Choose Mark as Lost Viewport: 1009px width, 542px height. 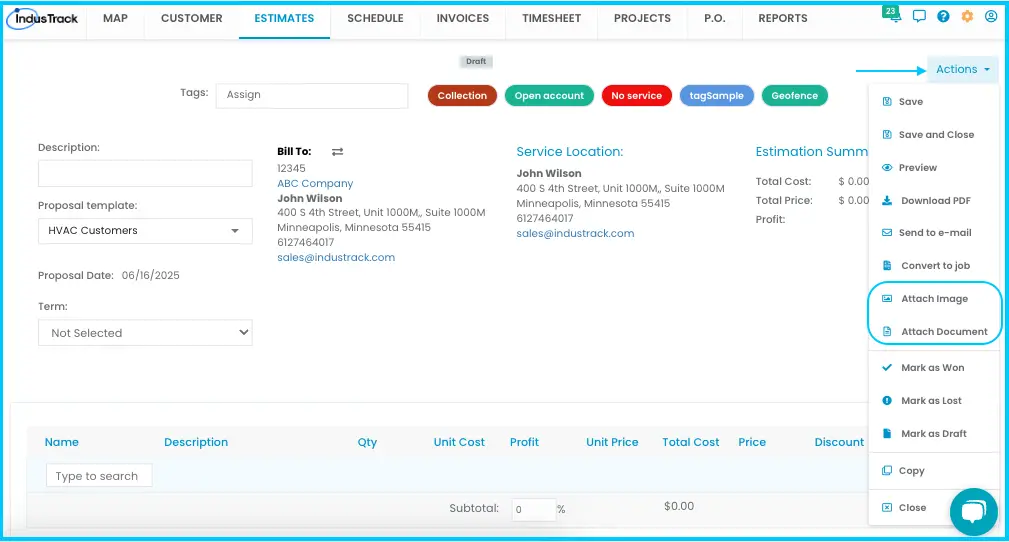pos(934,400)
